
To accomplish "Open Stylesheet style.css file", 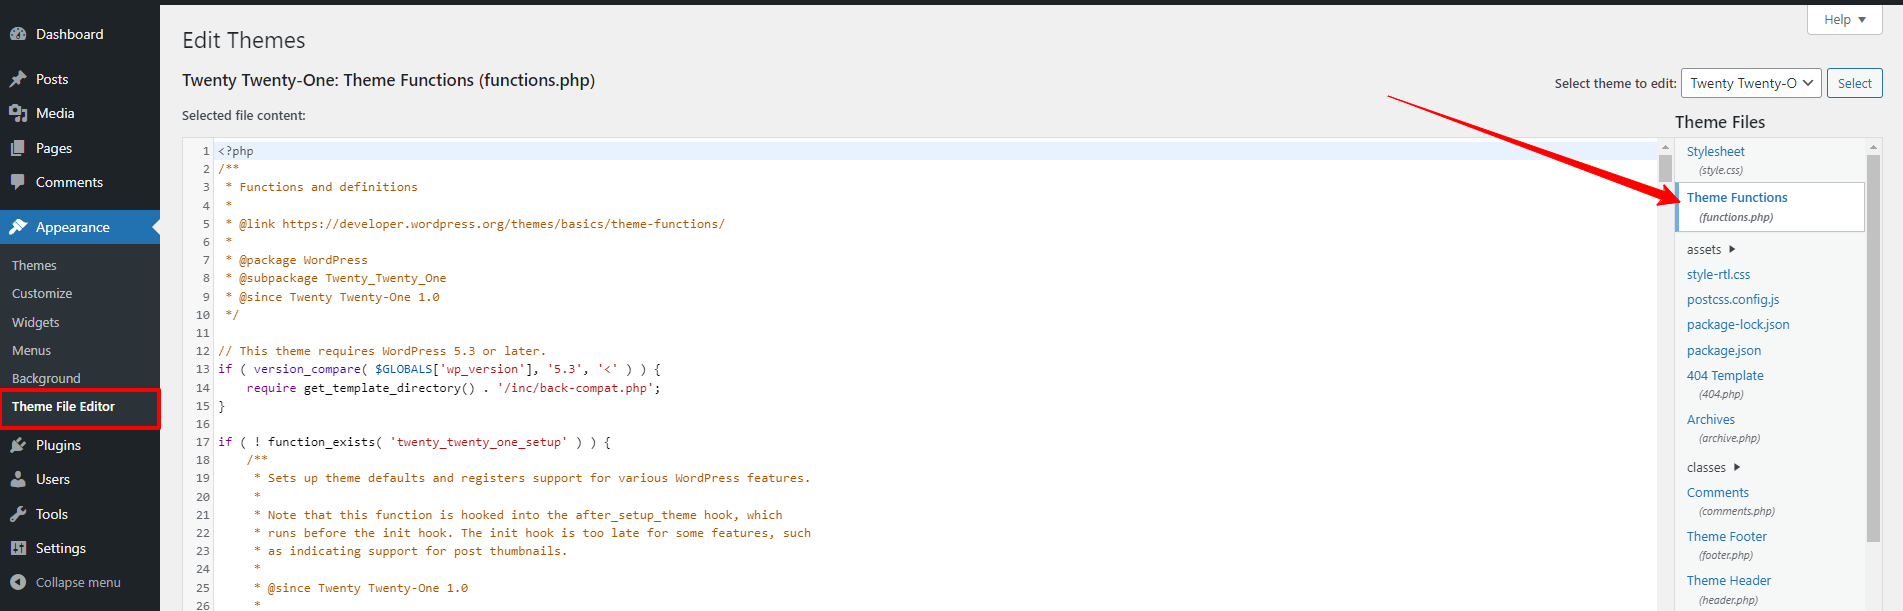I will point(1716,152).
